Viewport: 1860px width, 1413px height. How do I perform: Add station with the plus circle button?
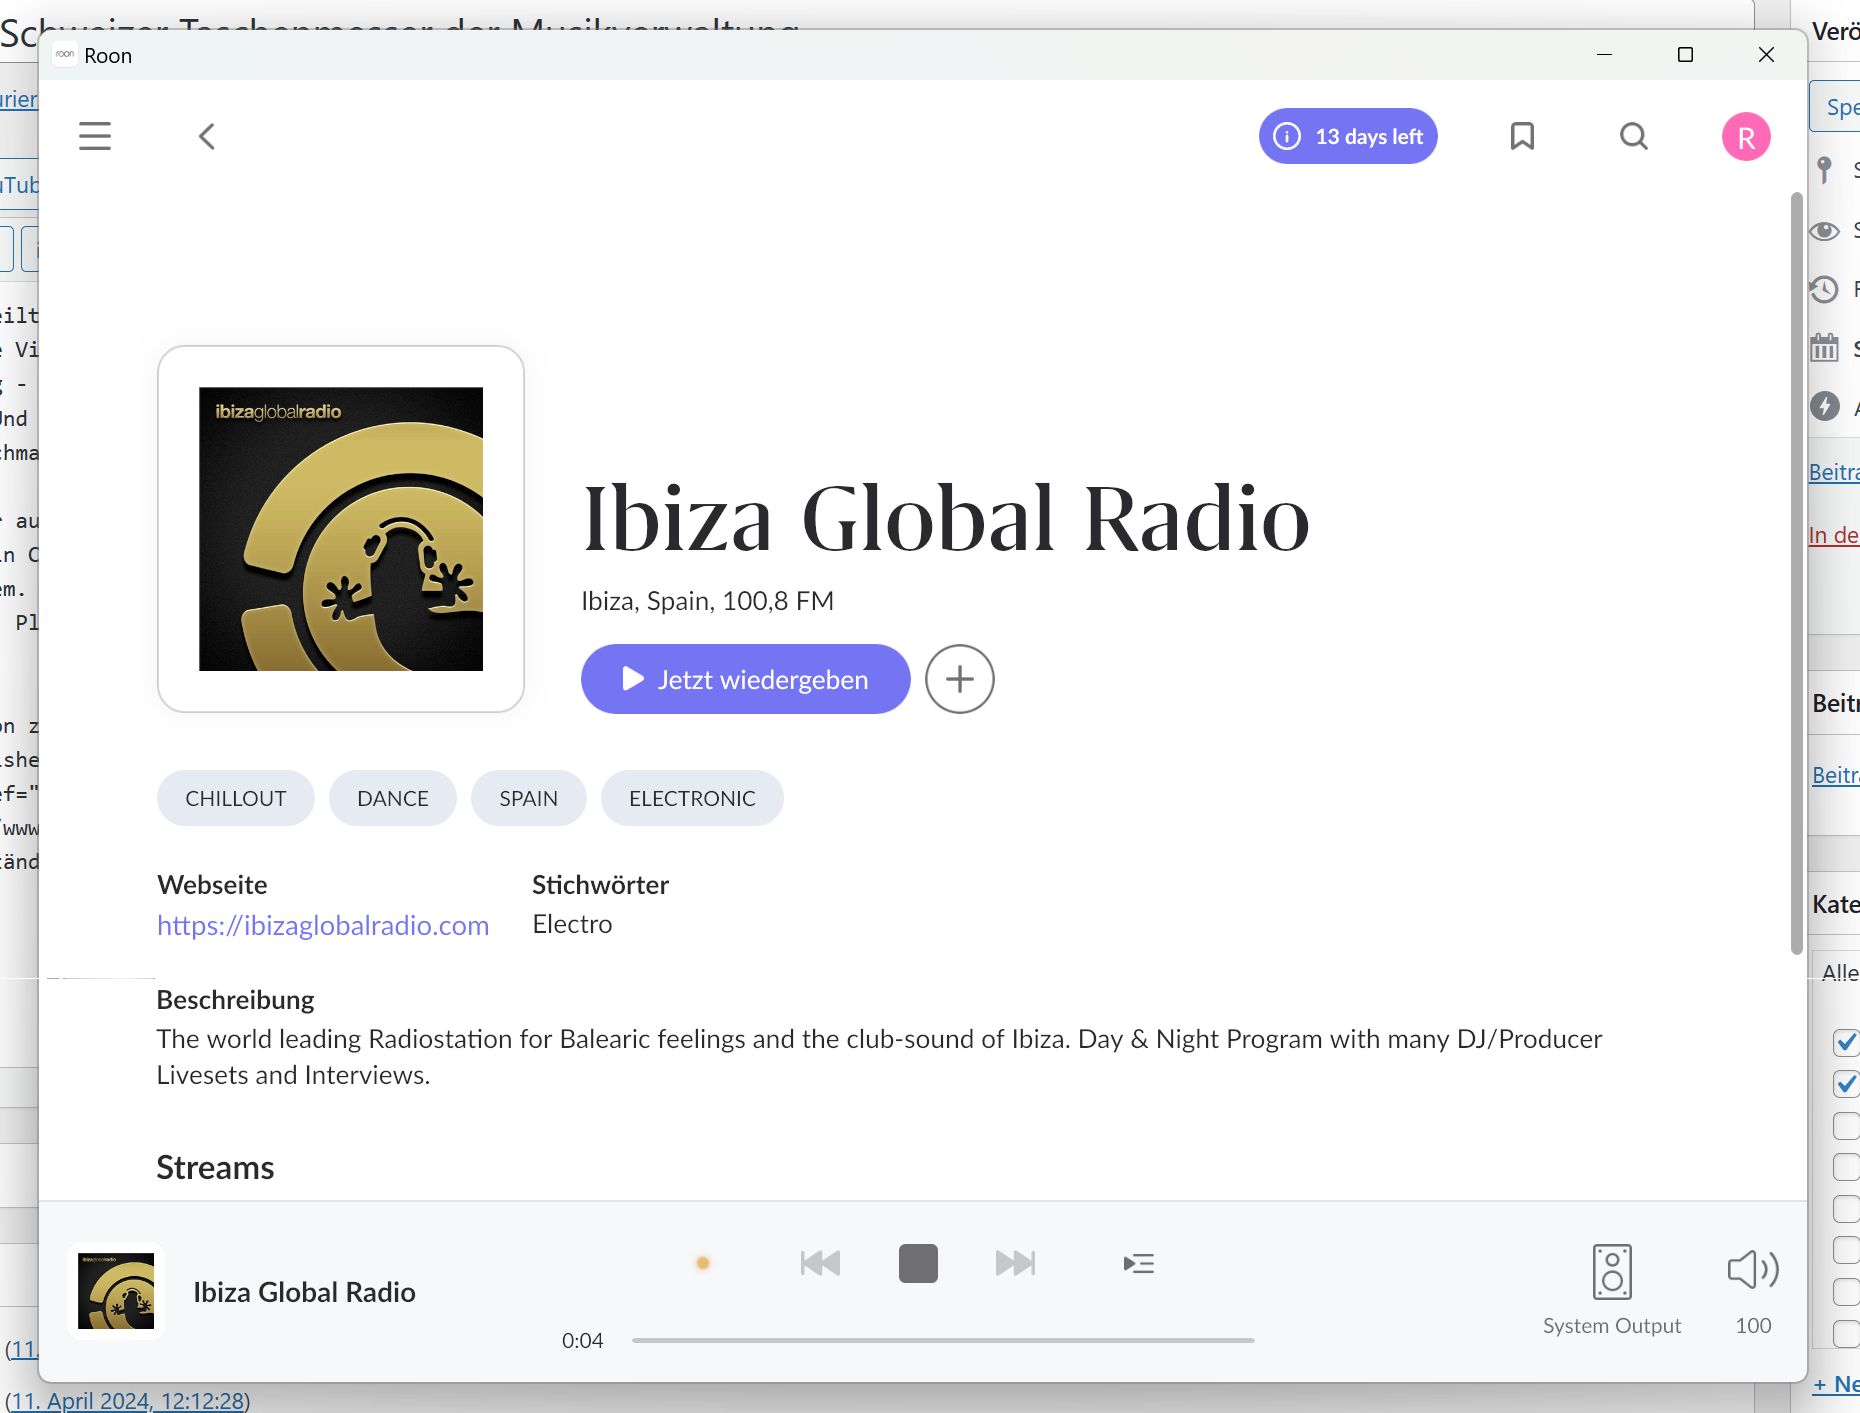pyautogui.click(x=960, y=679)
